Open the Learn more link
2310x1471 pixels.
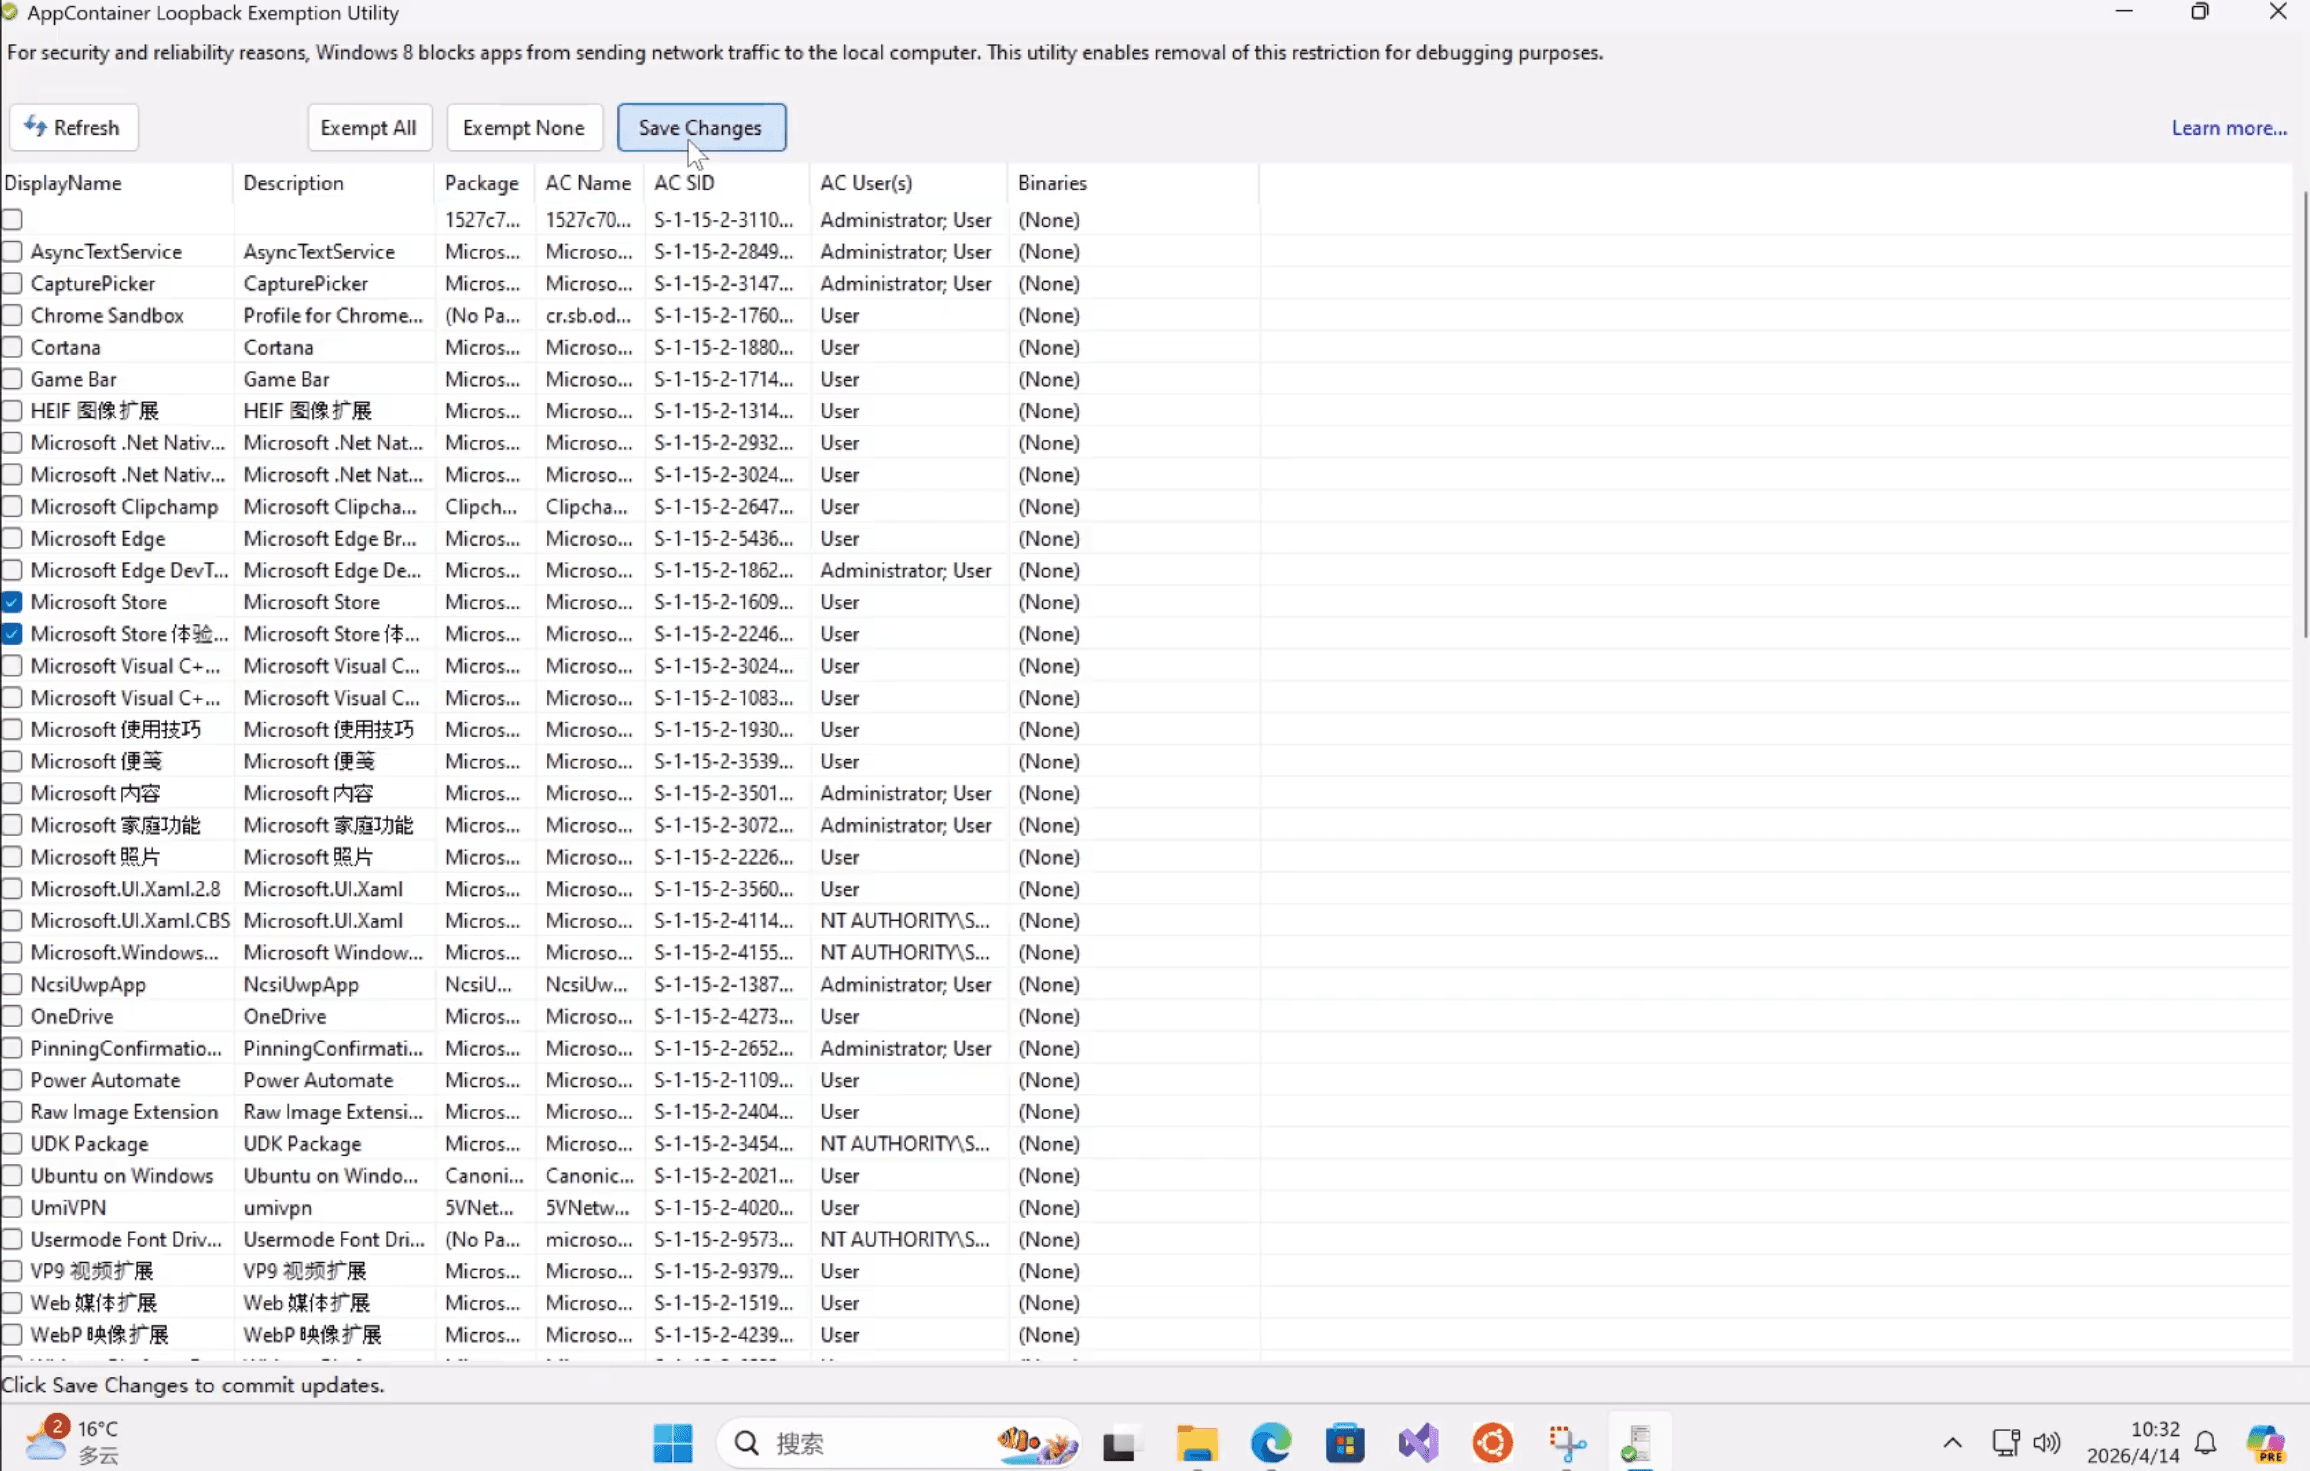(2229, 127)
